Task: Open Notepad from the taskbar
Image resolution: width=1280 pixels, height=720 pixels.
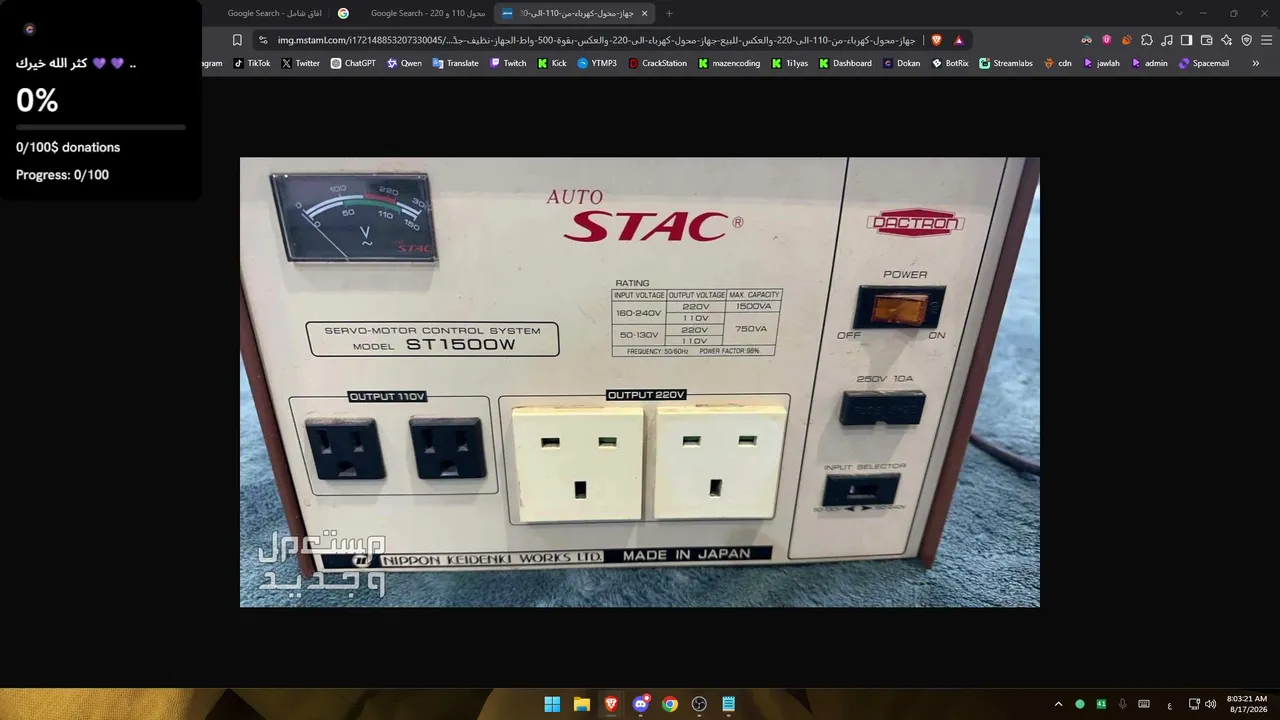Action: click(729, 704)
